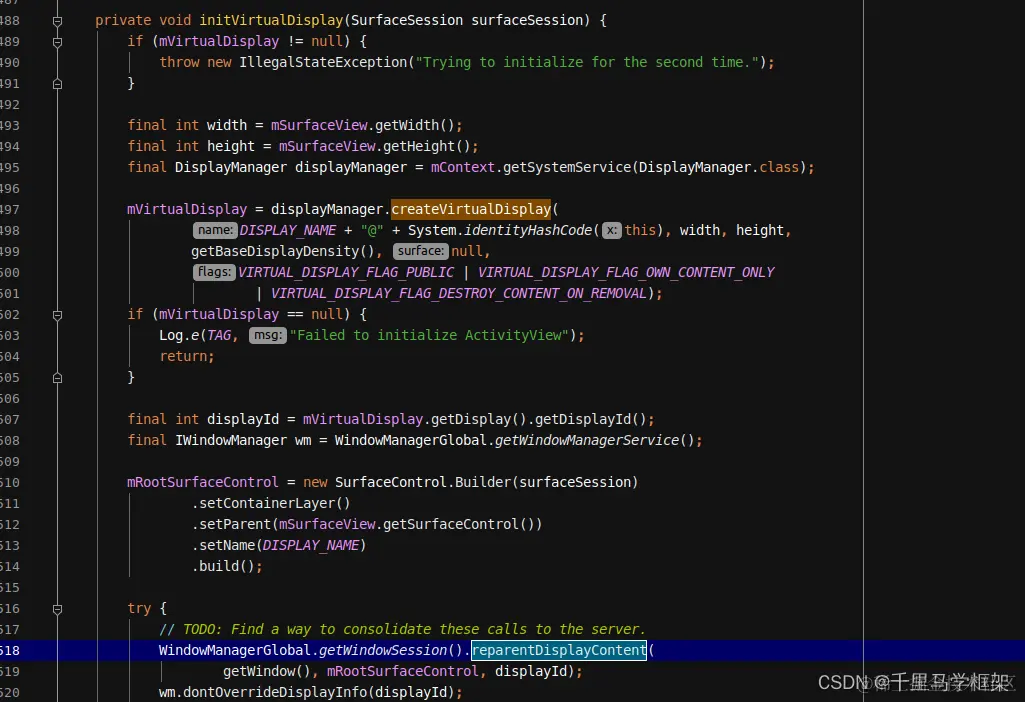Click the 'try' keyword
Screen dimensions: 1025x702
click(139, 609)
